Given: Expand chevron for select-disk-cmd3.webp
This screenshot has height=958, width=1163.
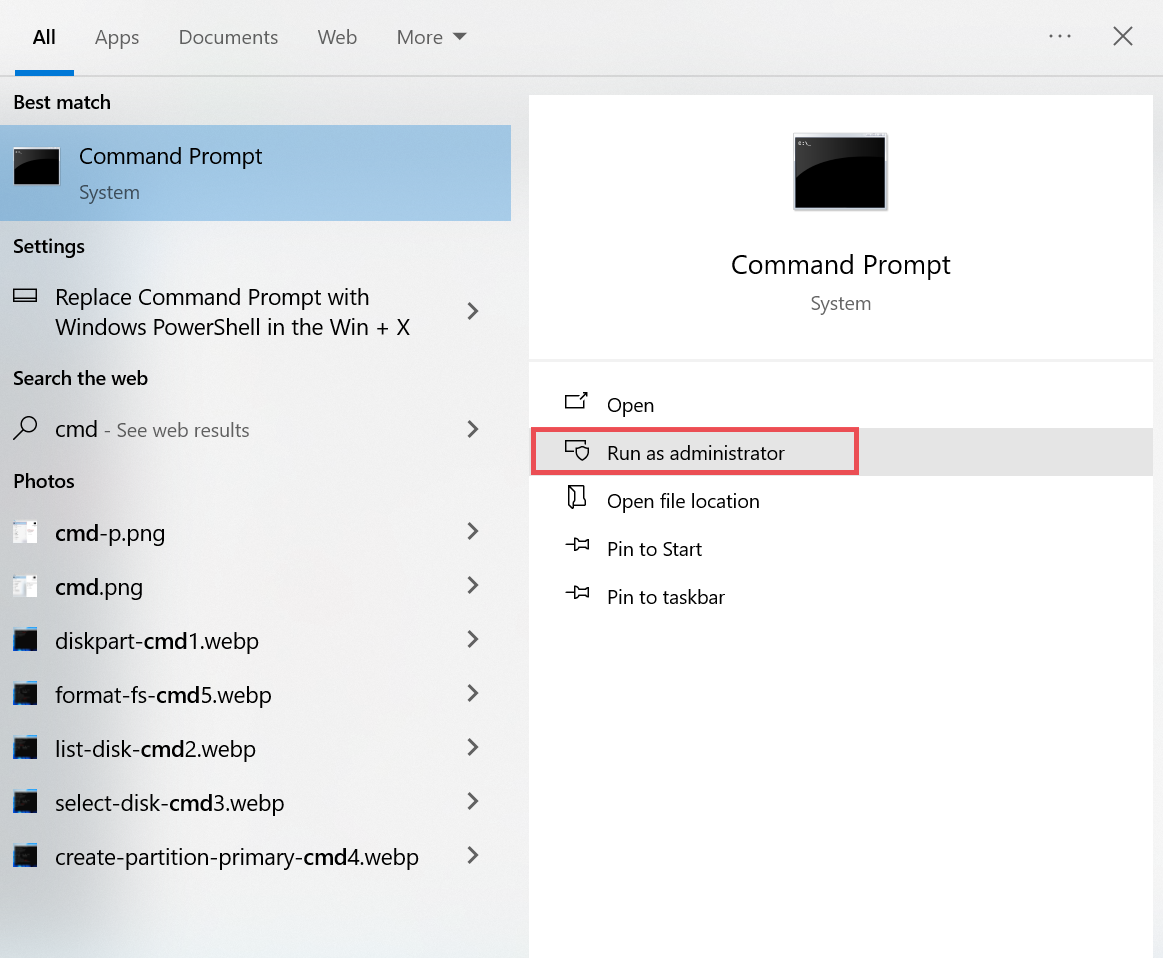Looking at the screenshot, I should (x=472, y=802).
